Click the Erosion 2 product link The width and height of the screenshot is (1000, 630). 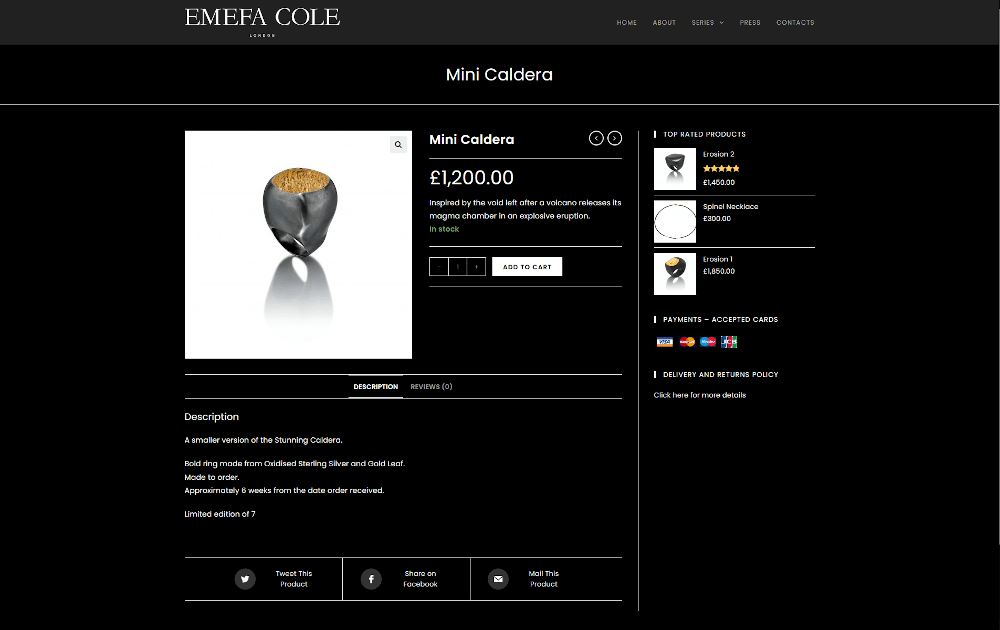pyautogui.click(x=719, y=154)
